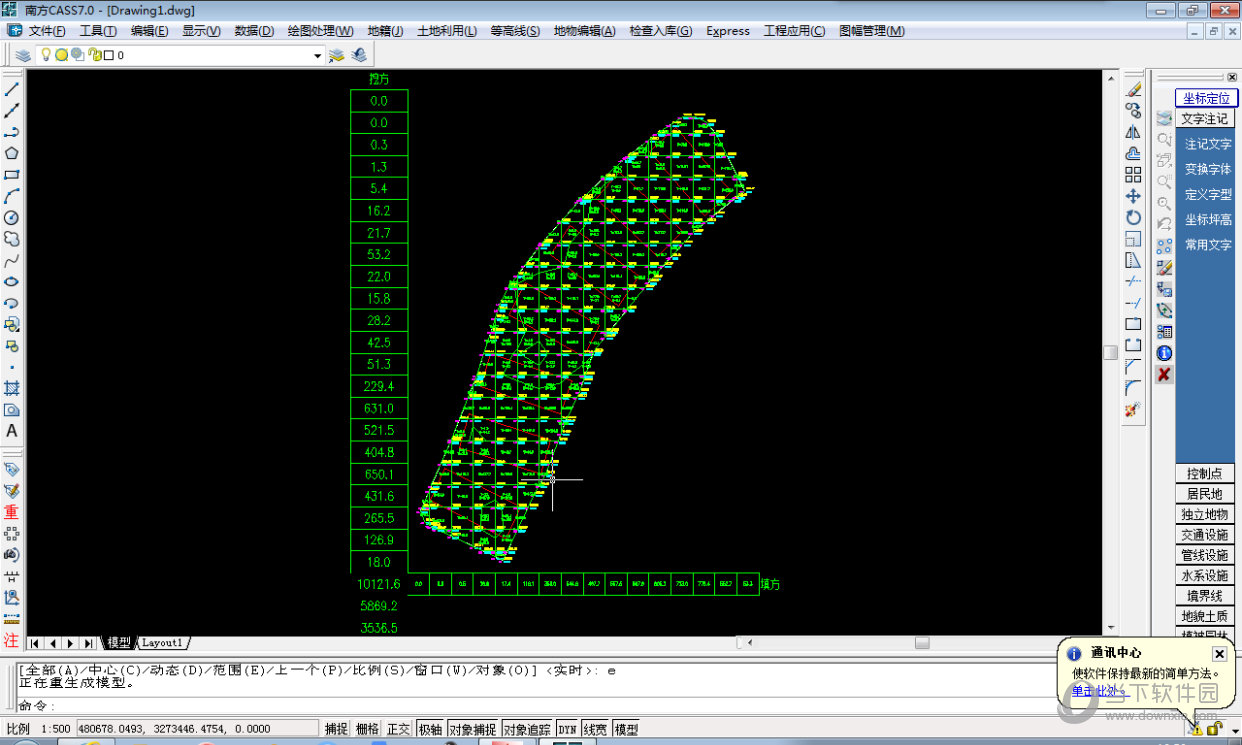The height and width of the screenshot is (745, 1242).
Task: Click the 文字注记 button in side panel
Action: click(x=1204, y=119)
